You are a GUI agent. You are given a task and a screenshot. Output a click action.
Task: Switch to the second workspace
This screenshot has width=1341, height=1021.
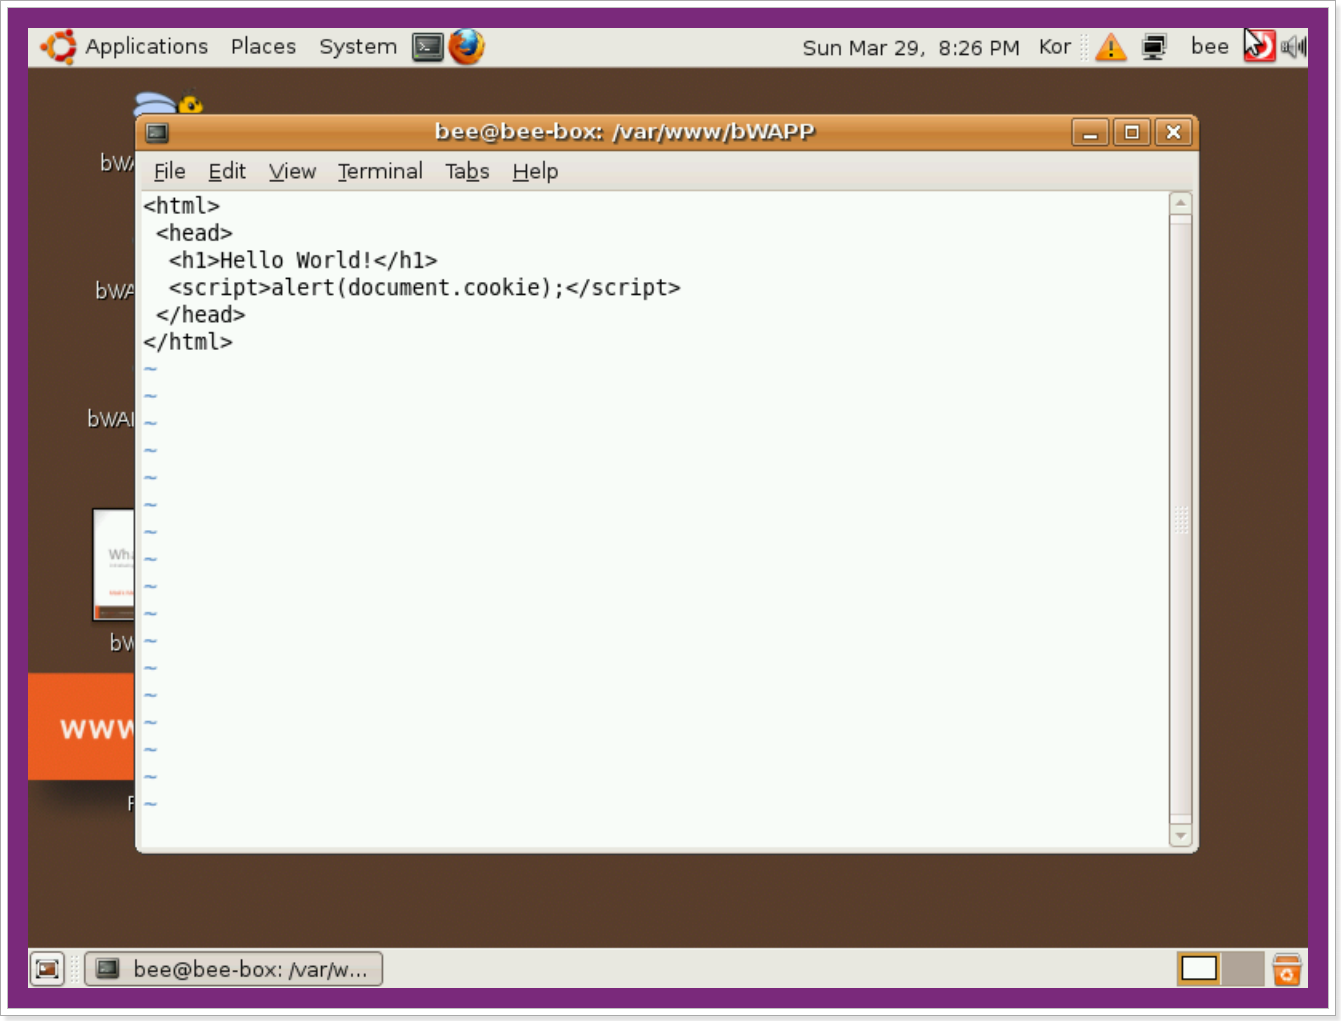click(1243, 969)
